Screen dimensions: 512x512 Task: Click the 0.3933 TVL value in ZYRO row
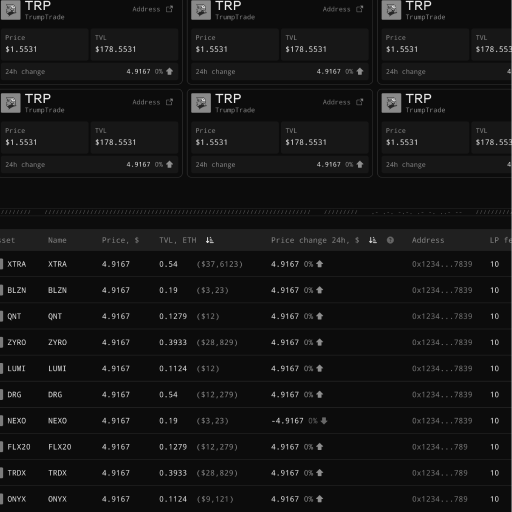click(173, 342)
